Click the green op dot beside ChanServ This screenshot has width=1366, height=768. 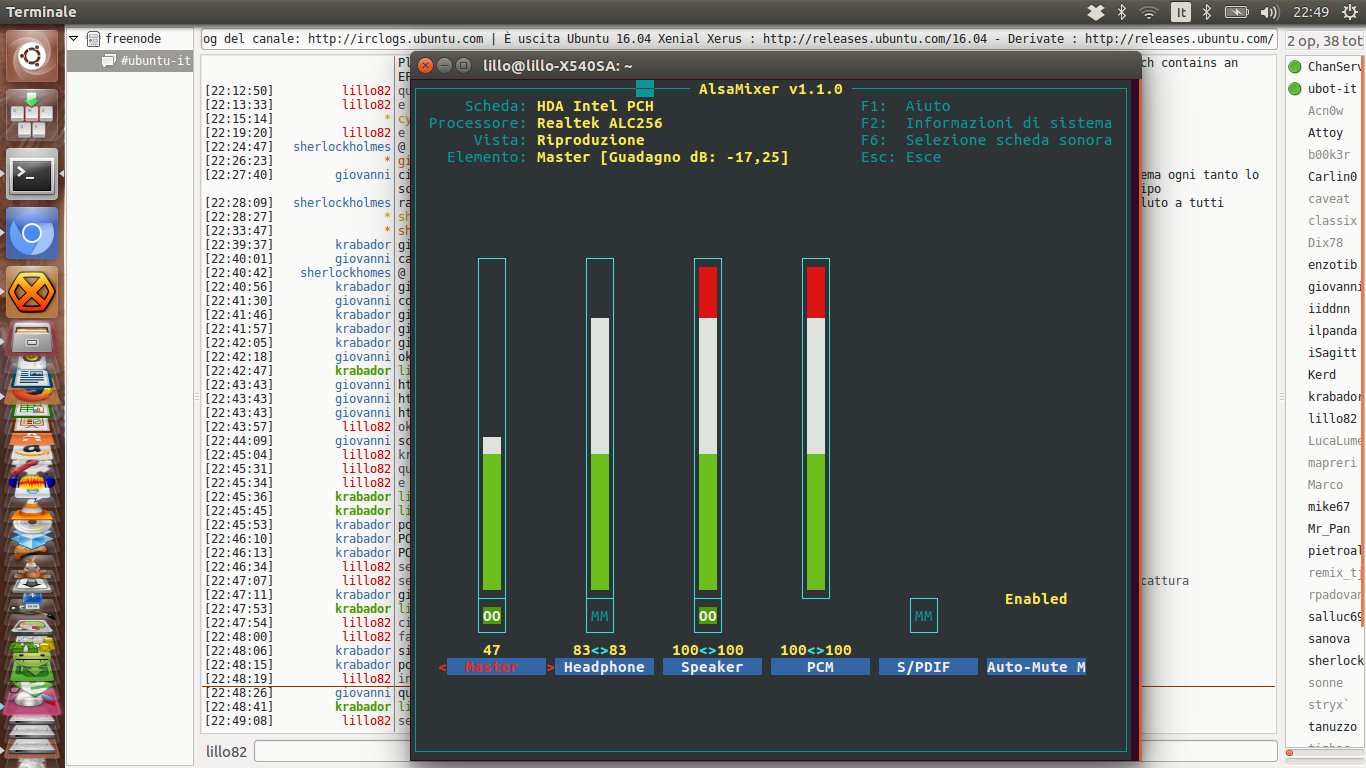click(1295, 67)
